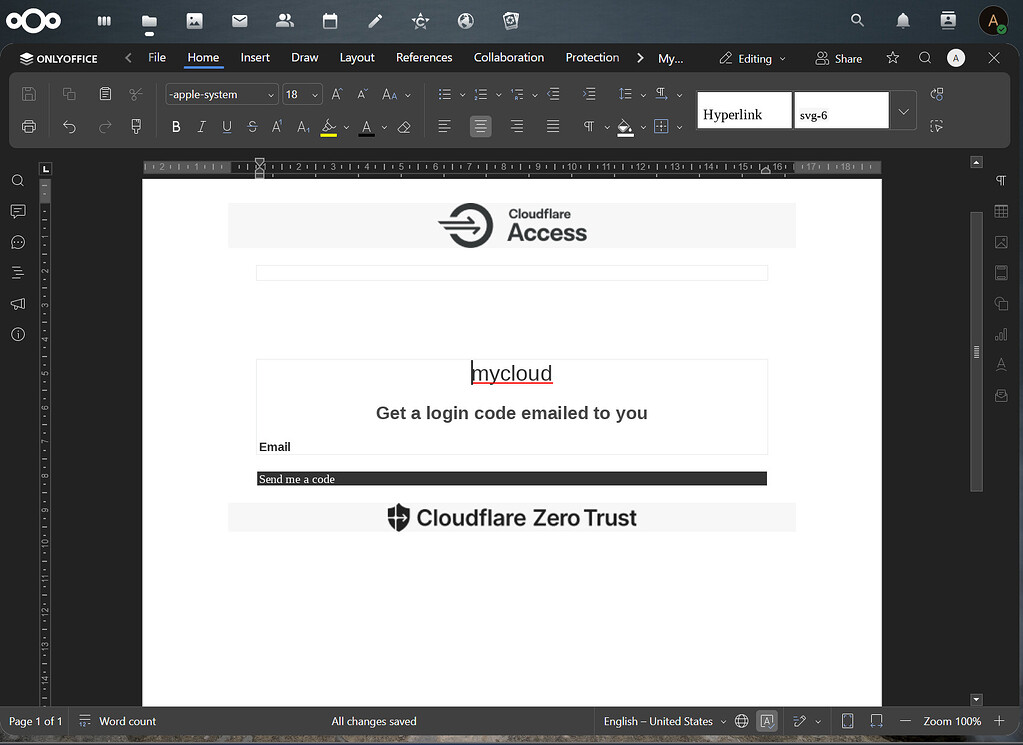This screenshot has height=745, width=1023.
Task: Undo the last action
Action: coord(69,127)
